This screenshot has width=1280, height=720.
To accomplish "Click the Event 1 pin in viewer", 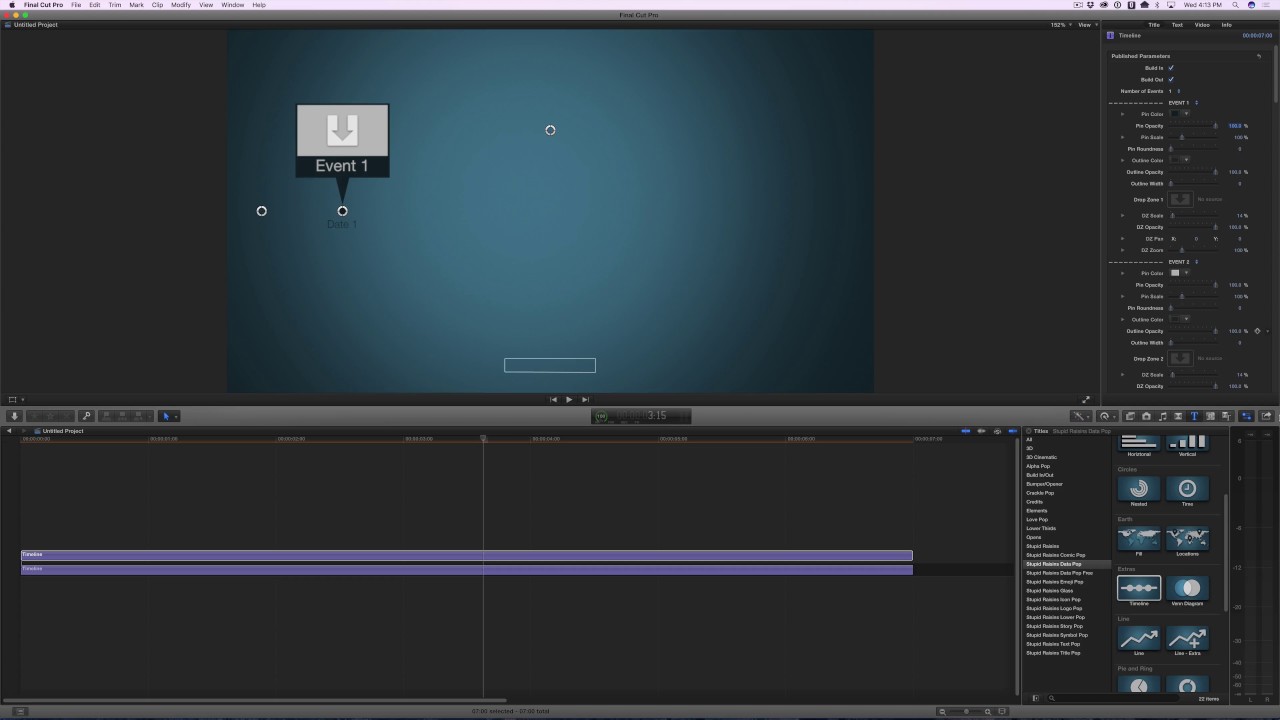I will pos(342,141).
